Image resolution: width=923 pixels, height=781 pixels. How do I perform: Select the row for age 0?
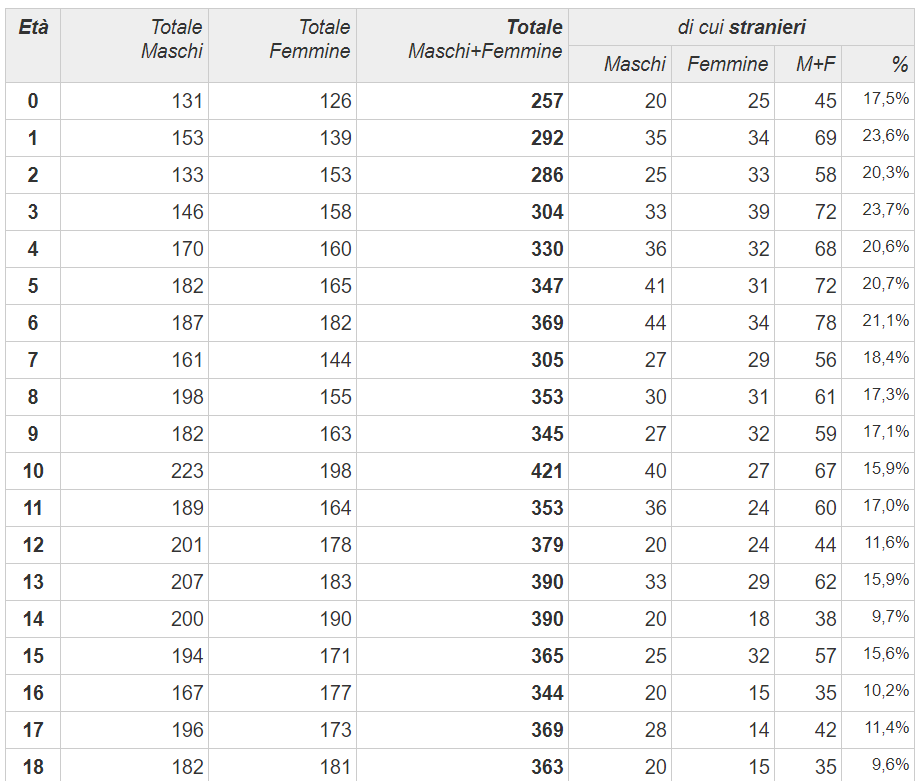[x=460, y=101]
